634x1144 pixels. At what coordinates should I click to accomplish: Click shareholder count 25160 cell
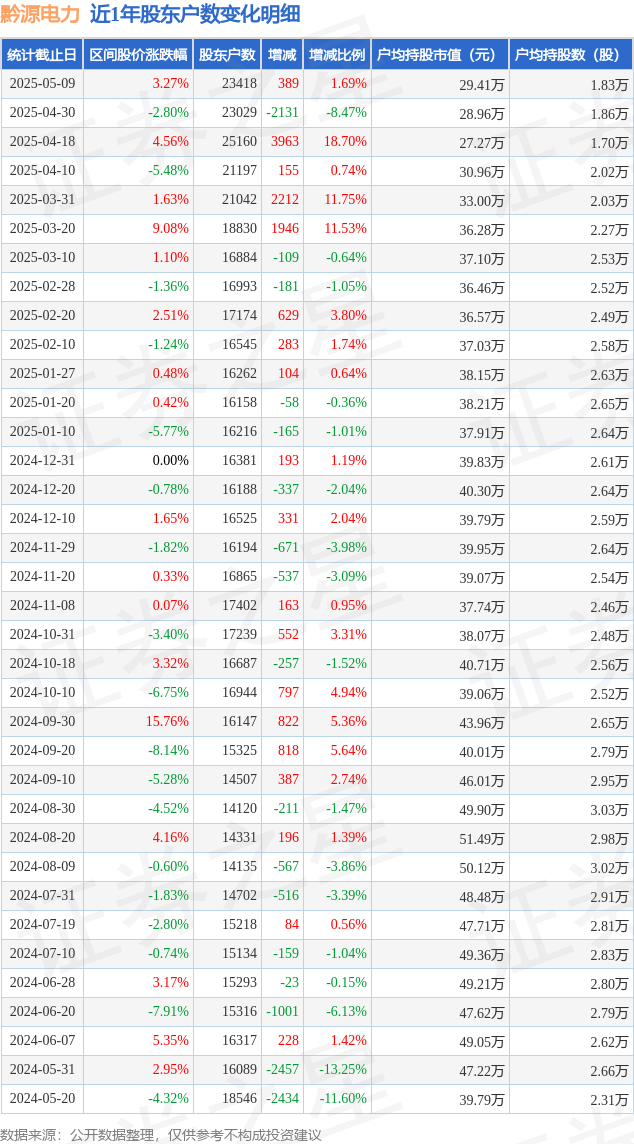(x=239, y=142)
